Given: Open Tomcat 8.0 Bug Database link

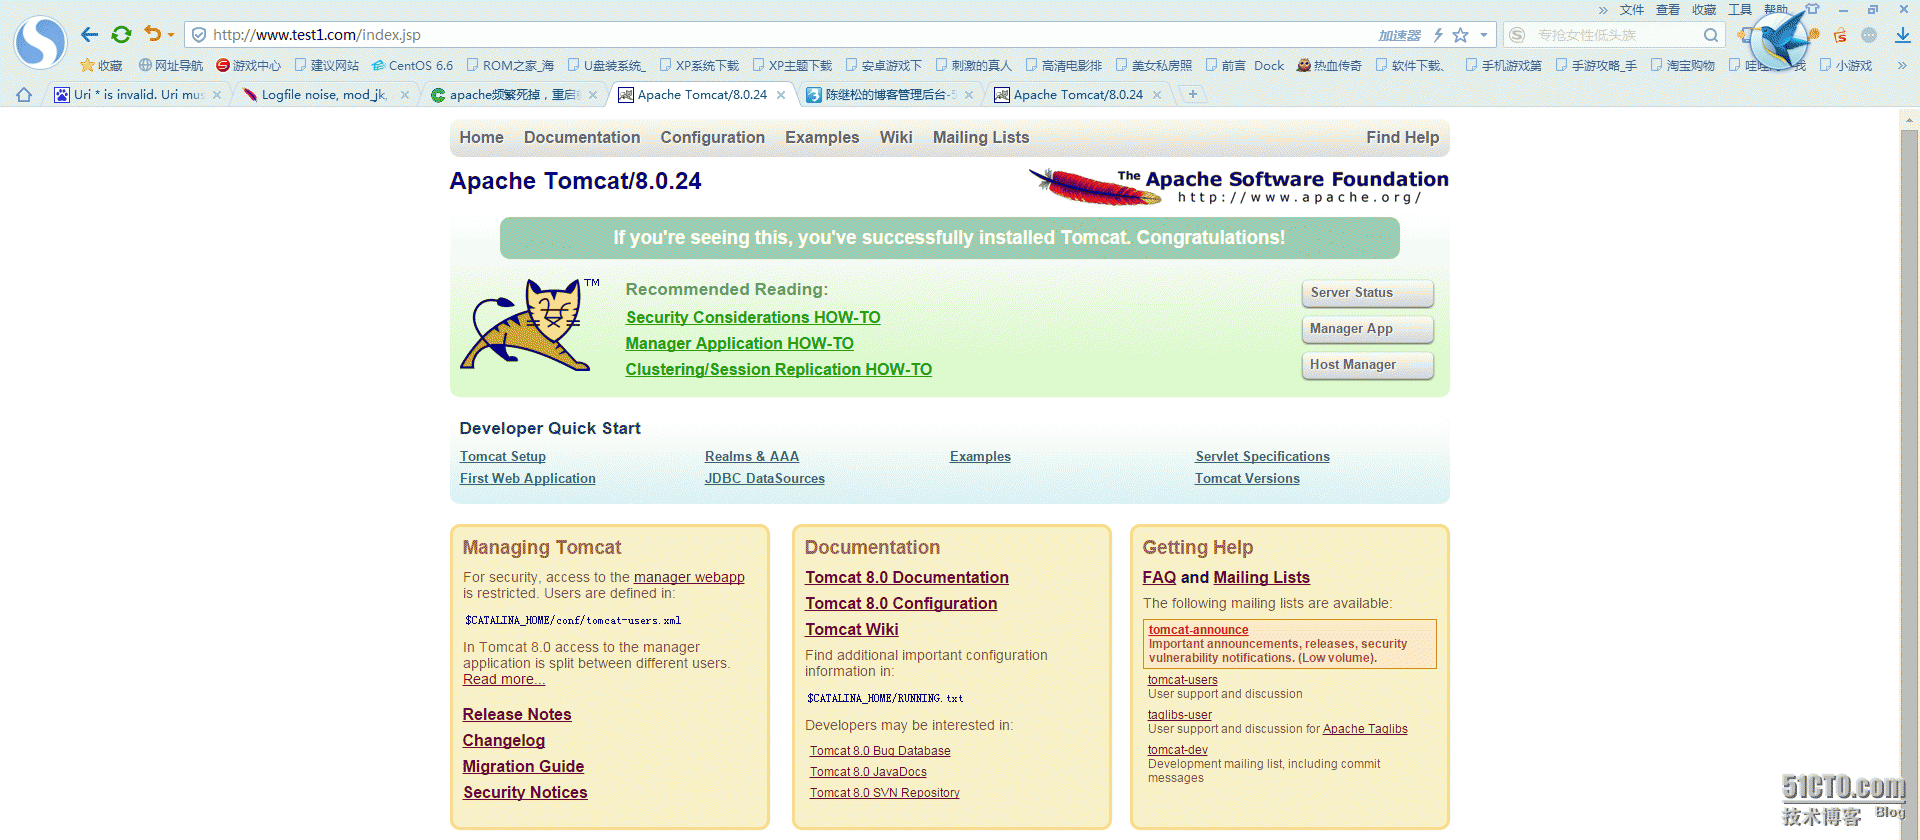Looking at the screenshot, I should coord(880,751).
